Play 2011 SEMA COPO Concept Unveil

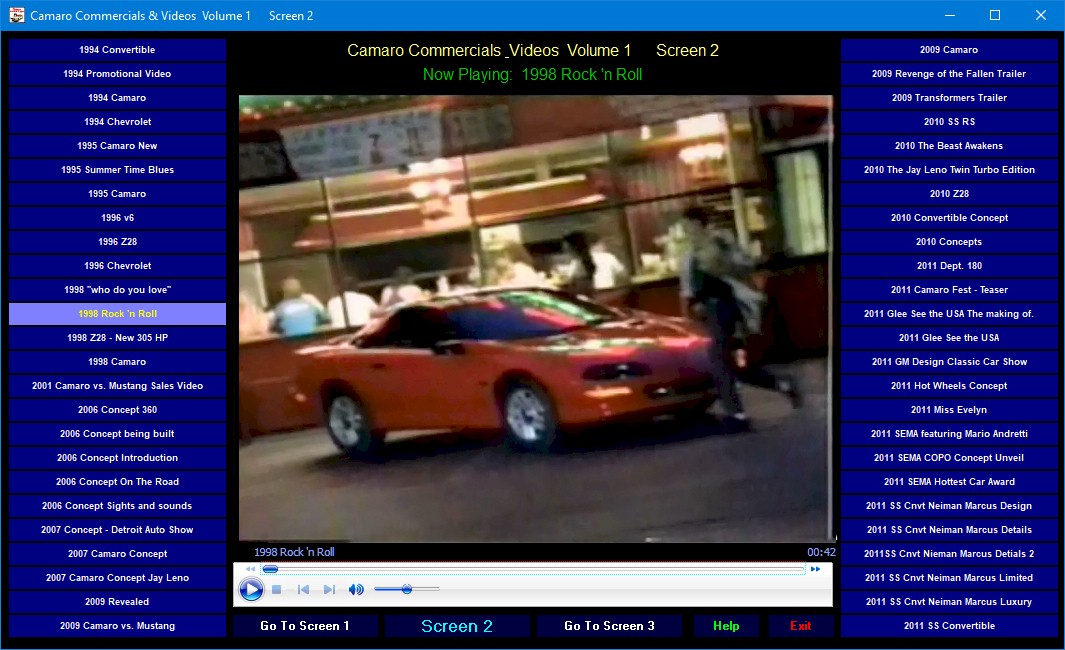click(949, 457)
